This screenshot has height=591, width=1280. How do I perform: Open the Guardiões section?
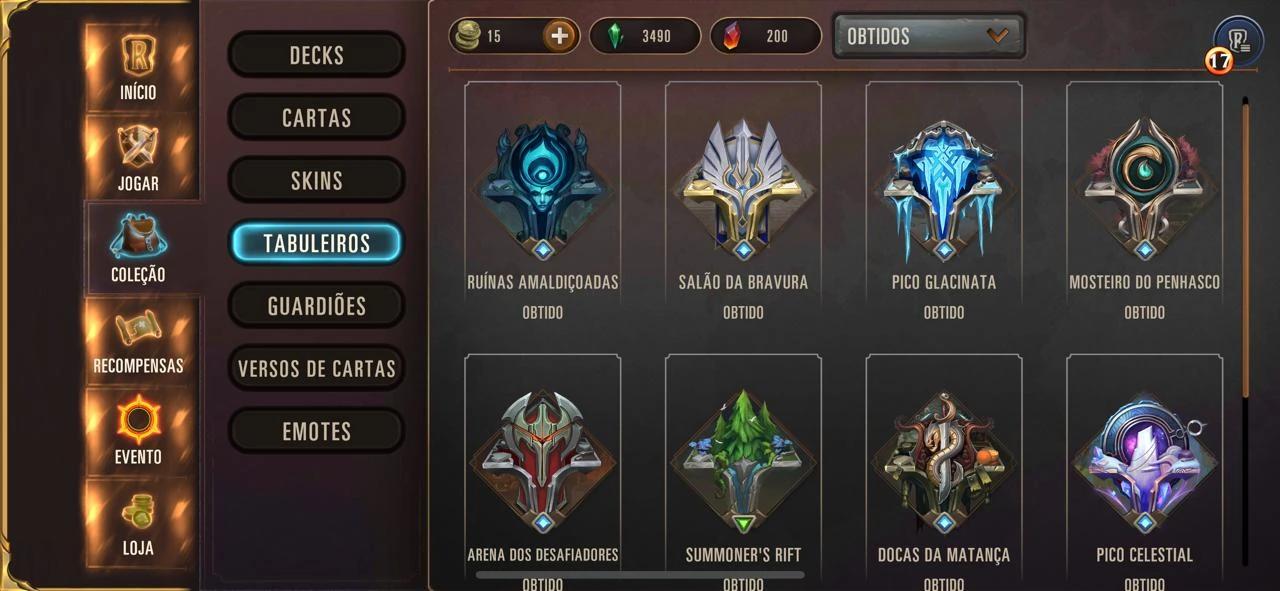pyautogui.click(x=316, y=306)
